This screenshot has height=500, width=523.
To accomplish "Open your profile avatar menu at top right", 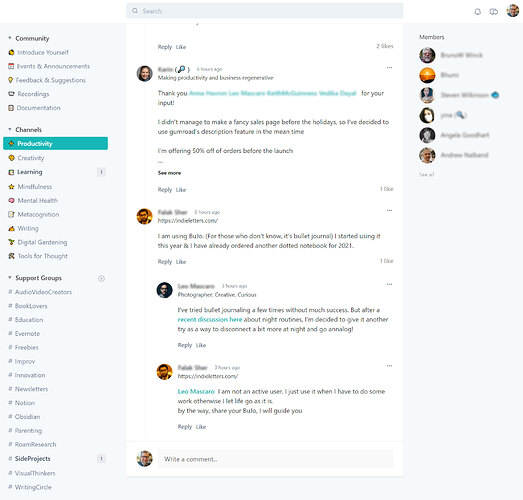I will (513, 11).
